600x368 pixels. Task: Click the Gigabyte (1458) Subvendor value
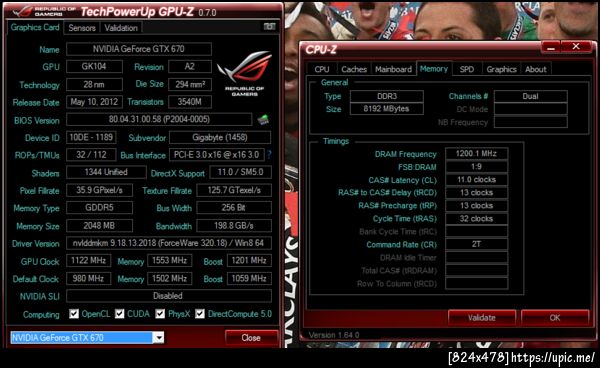(220, 137)
